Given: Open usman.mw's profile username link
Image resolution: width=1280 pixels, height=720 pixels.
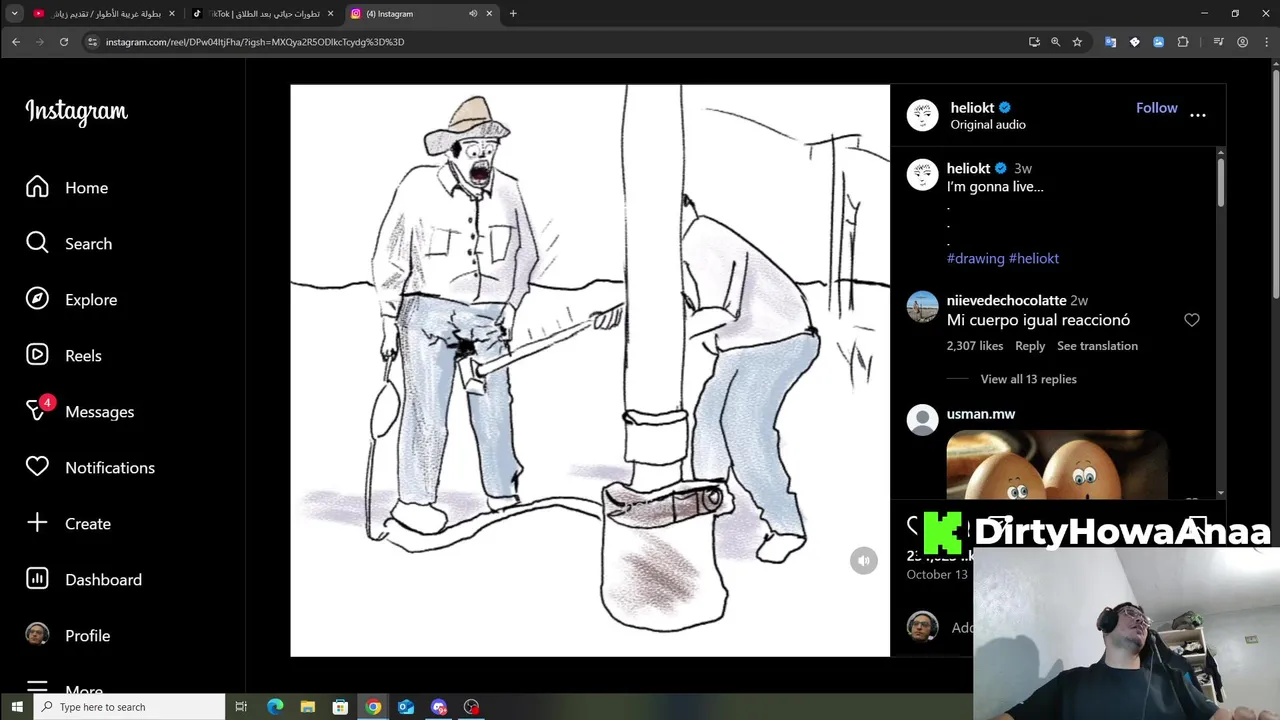Looking at the screenshot, I should point(981,414).
